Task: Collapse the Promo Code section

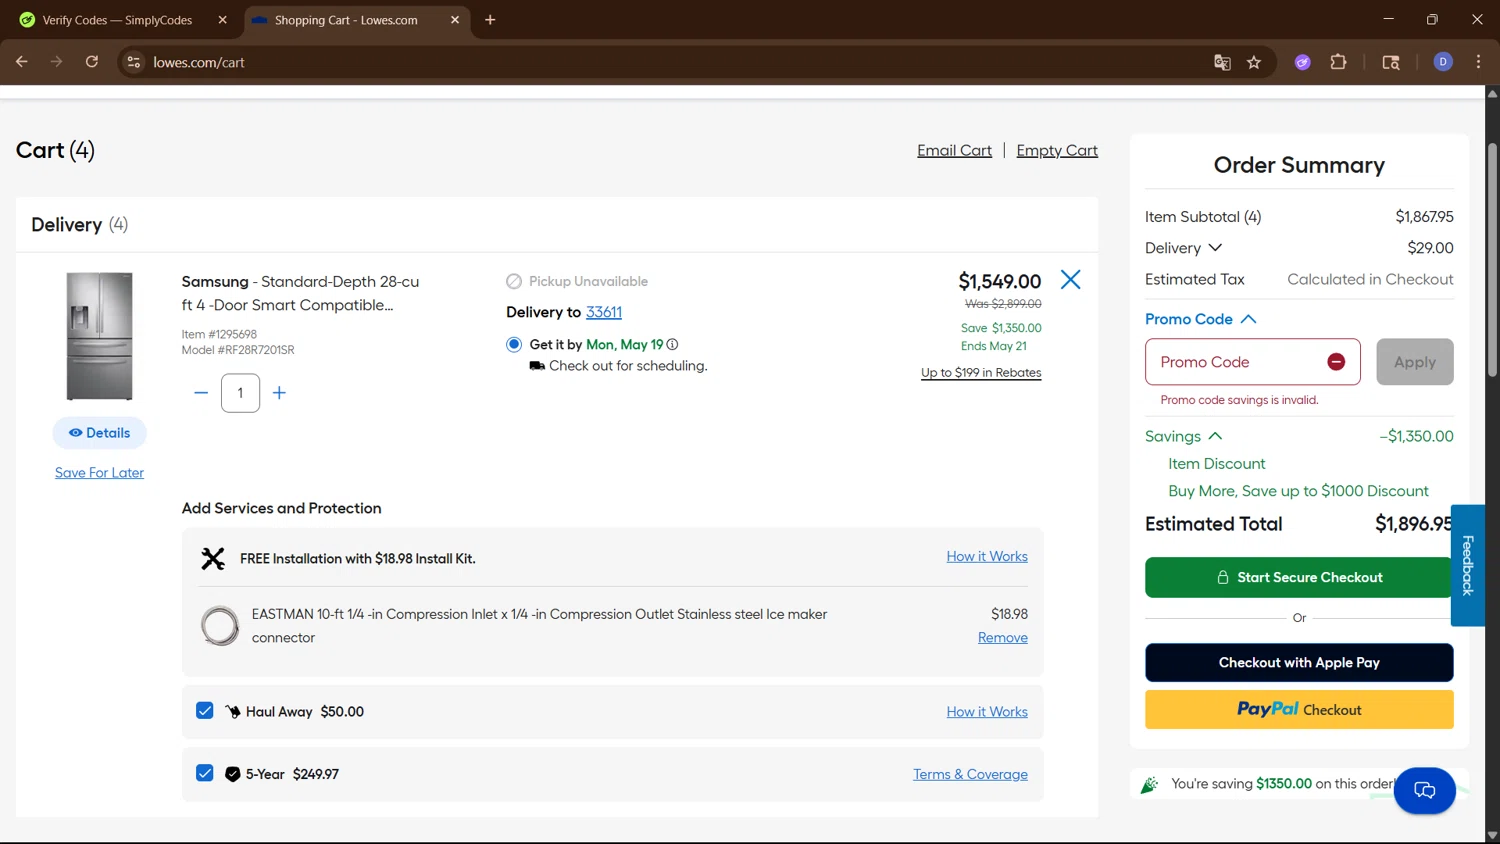Action: (x=1248, y=319)
